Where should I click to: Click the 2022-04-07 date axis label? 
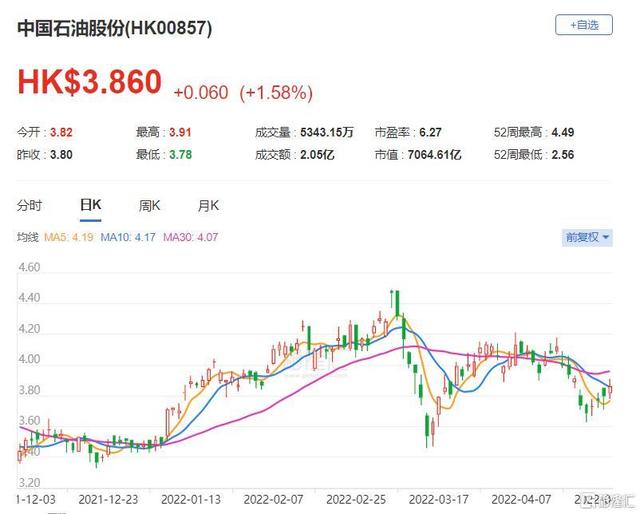[x=521, y=500]
